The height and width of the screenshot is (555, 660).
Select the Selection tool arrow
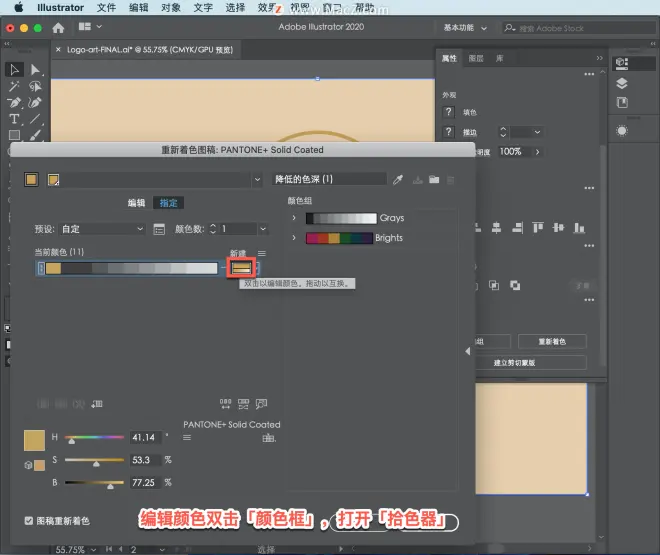pyautogui.click(x=14, y=70)
